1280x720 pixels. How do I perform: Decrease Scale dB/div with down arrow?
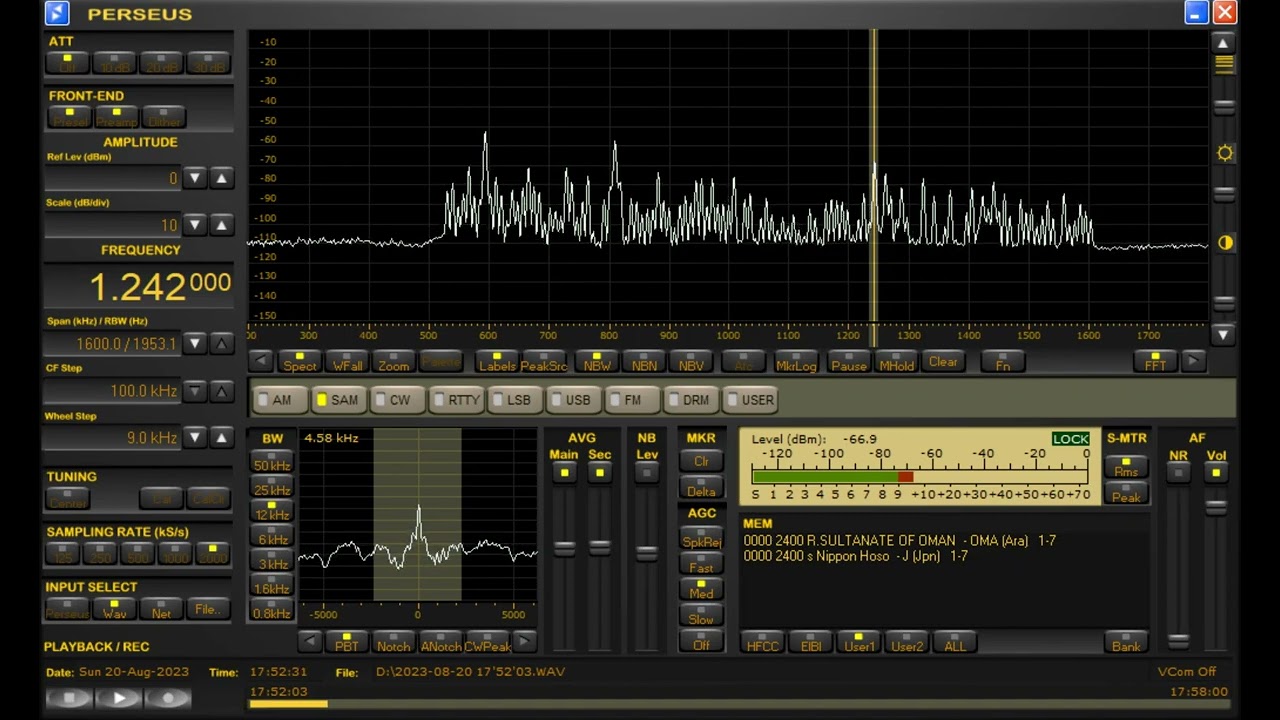195,225
